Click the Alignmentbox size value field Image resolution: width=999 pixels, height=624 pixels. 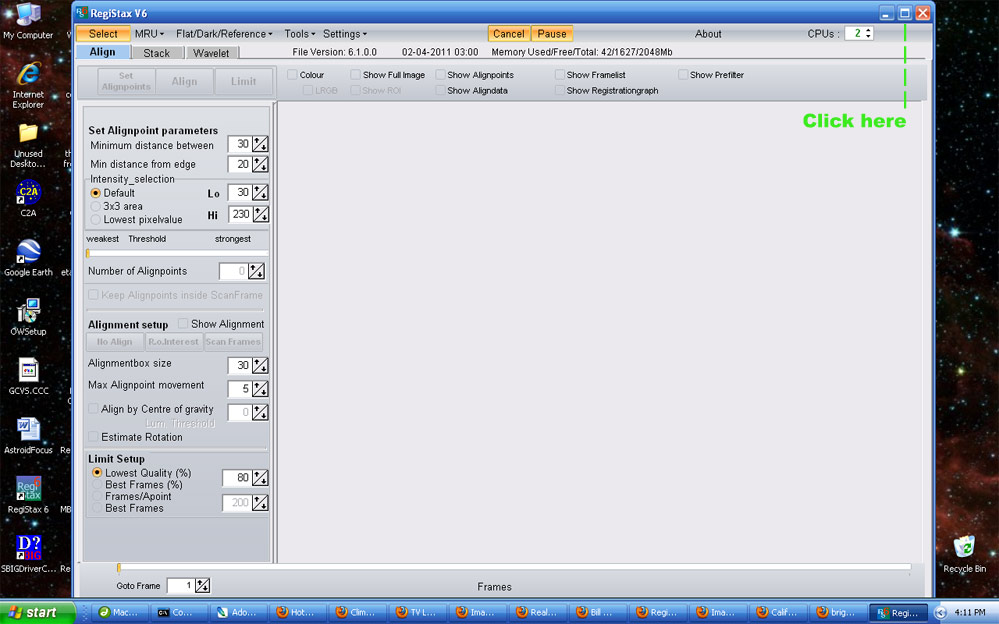[x=240, y=365]
